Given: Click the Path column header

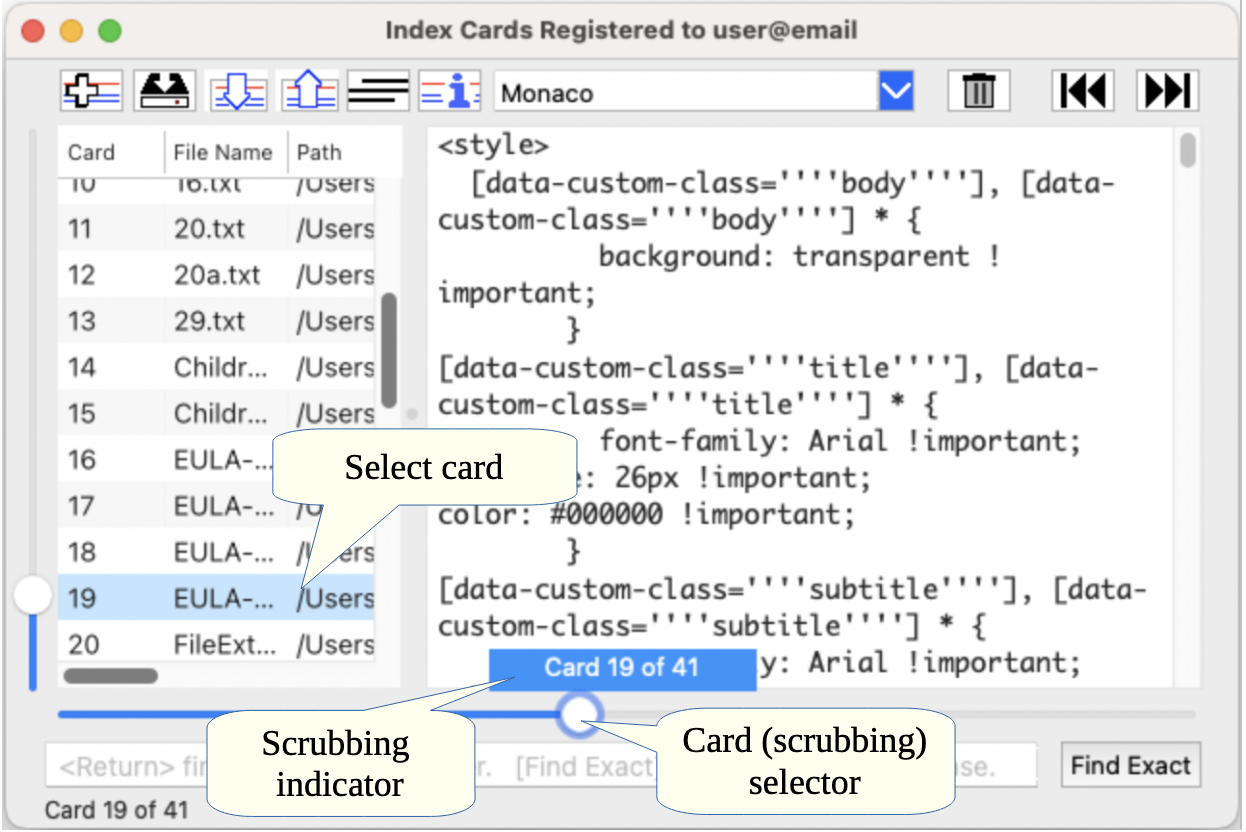Looking at the screenshot, I should tap(320, 152).
